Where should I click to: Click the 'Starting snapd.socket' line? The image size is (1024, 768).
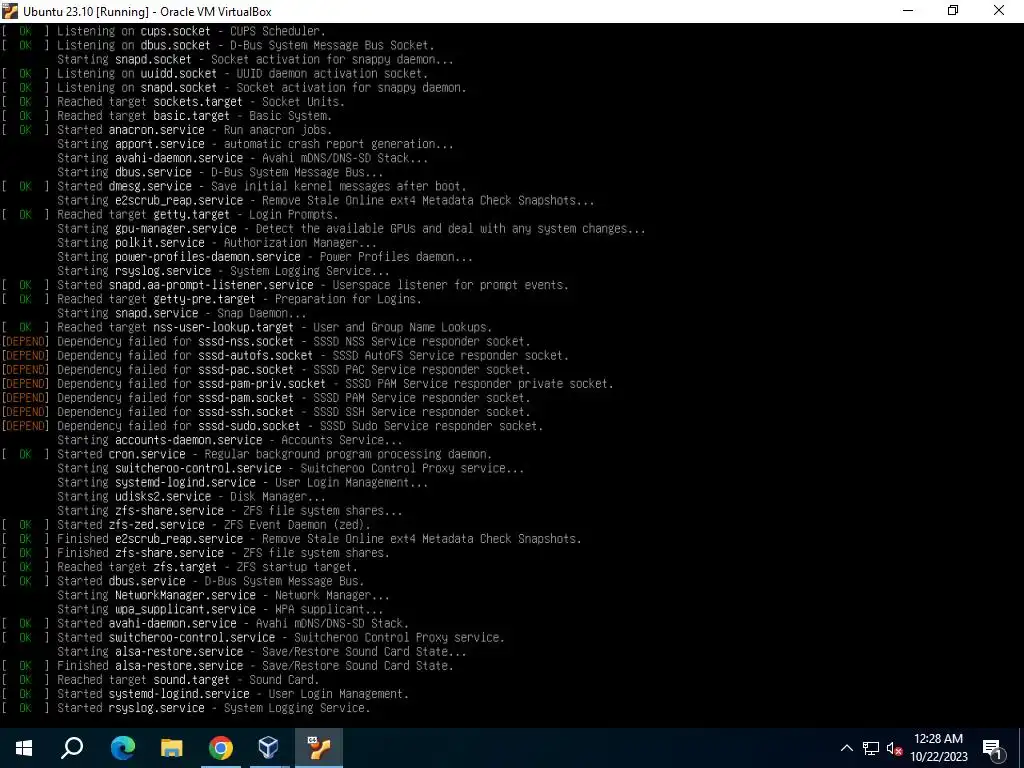[x=255, y=59]
